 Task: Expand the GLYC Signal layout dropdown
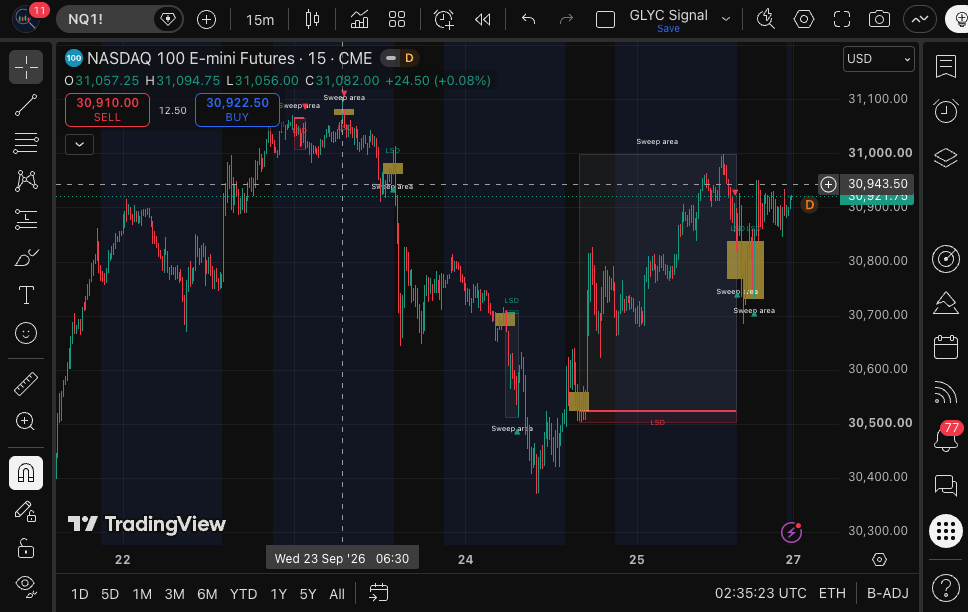tap(726, 19)
